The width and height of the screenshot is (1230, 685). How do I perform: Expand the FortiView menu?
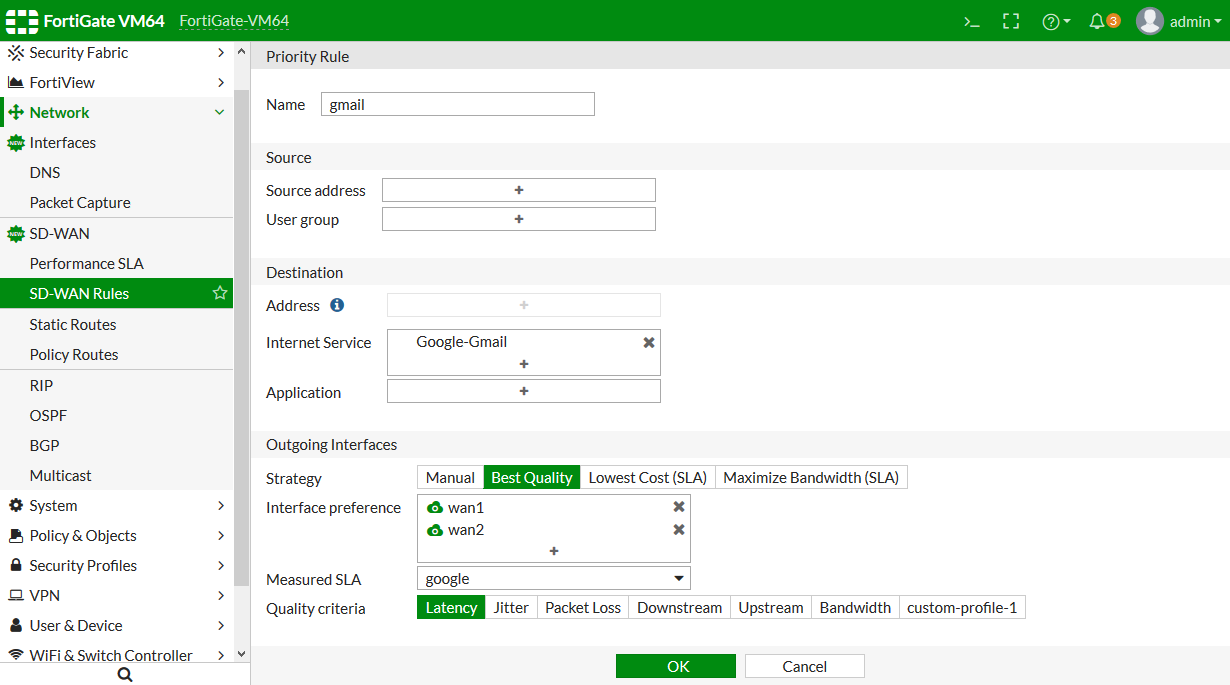[x=116, y=83]
